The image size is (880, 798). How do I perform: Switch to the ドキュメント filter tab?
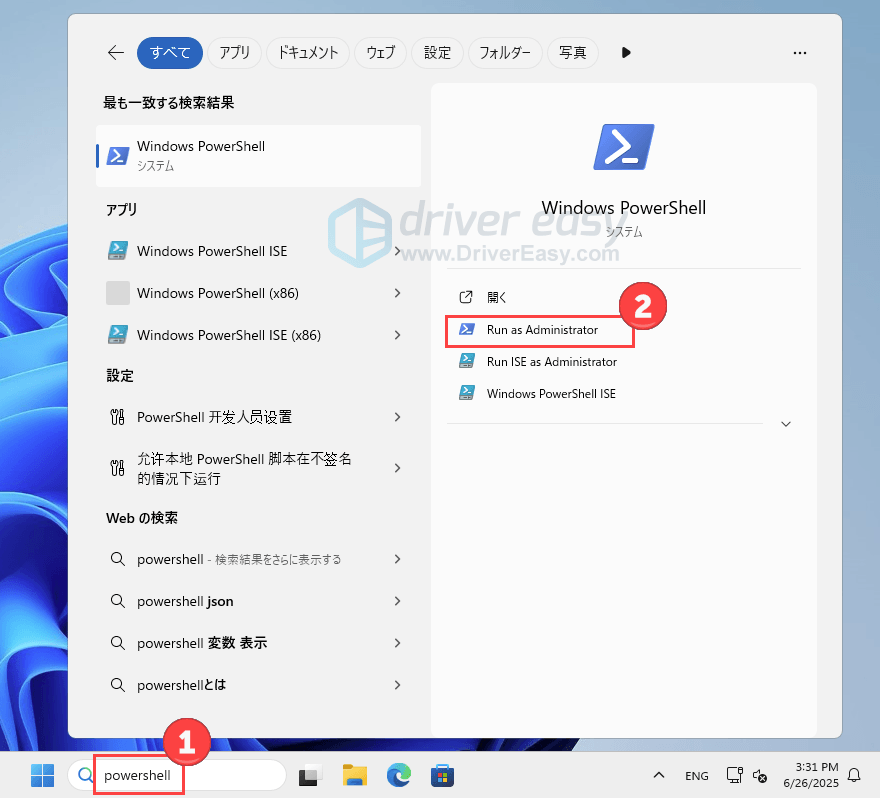[308, 53]
